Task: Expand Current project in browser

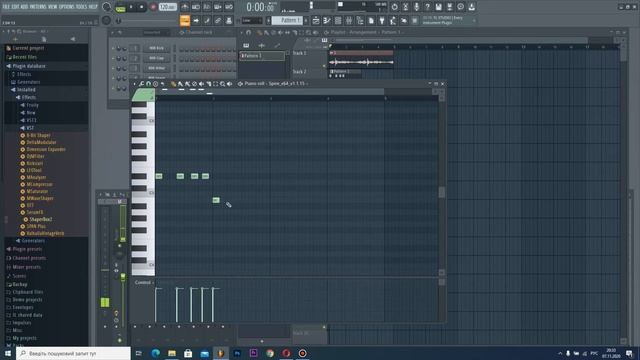Action: [x=28, y=48]
